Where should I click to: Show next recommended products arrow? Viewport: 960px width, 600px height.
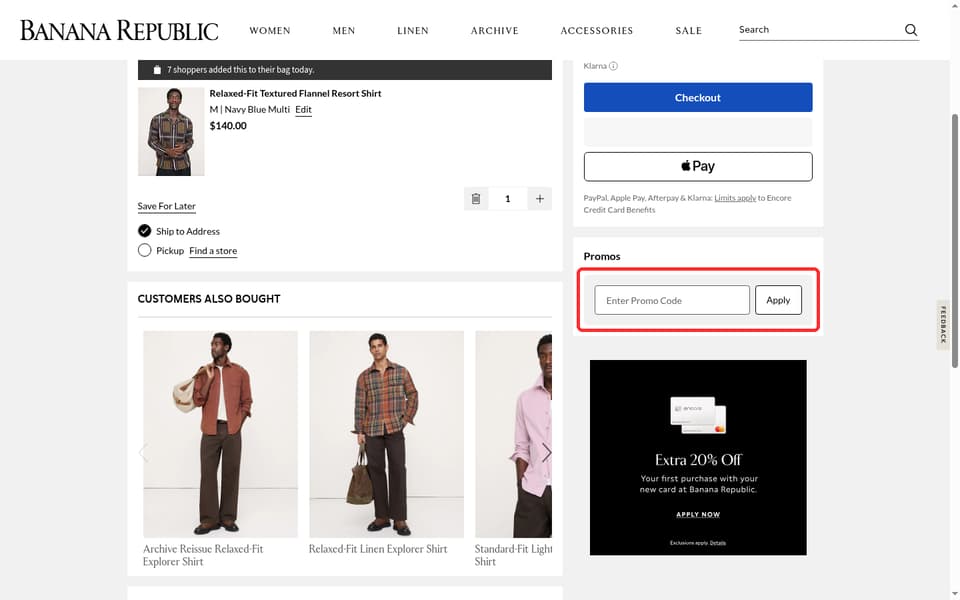click(546, 452)
